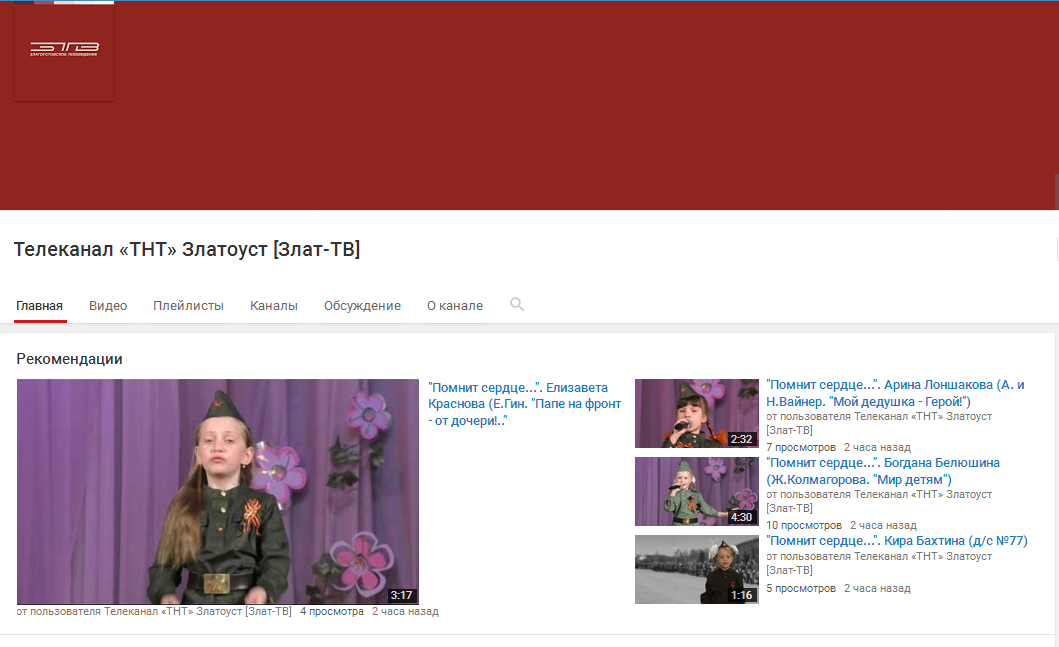The image size is (1059, 647).
Task: Click the channel title Телеканал «ТНТ» Златоуст
Action: click(187, 249)
